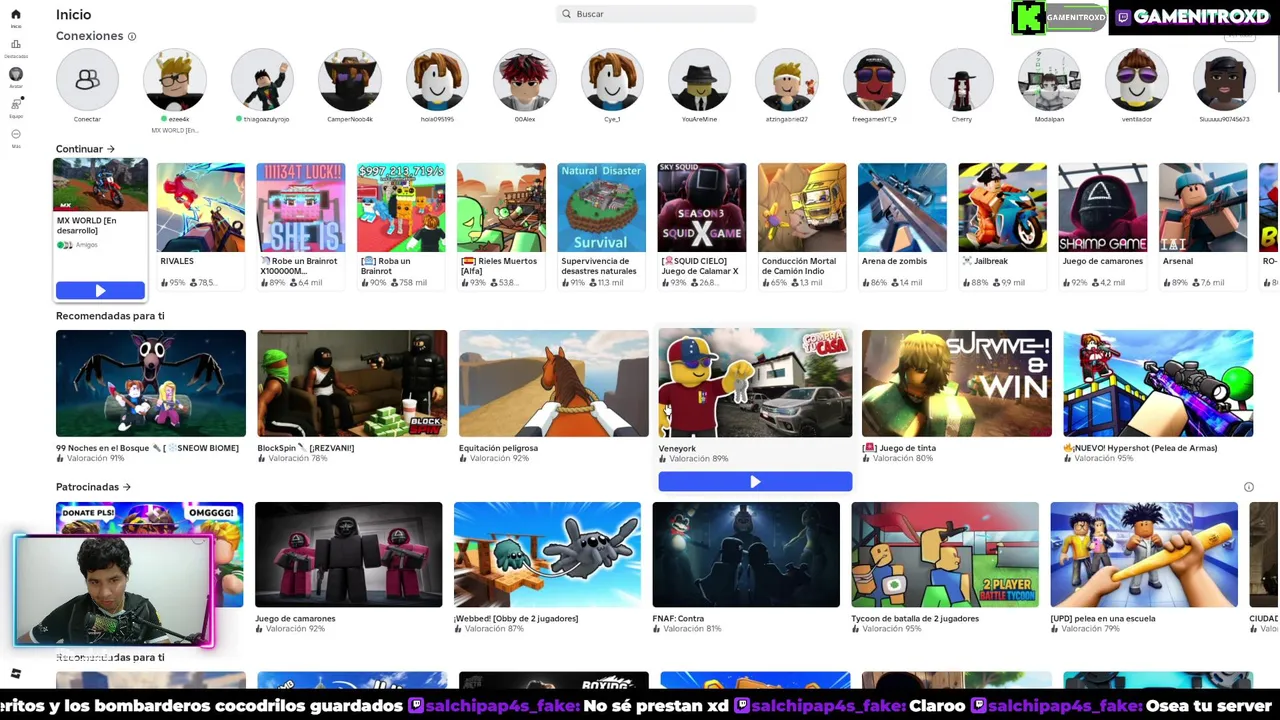Open Modalpan friend avatar

(1049, 79)
